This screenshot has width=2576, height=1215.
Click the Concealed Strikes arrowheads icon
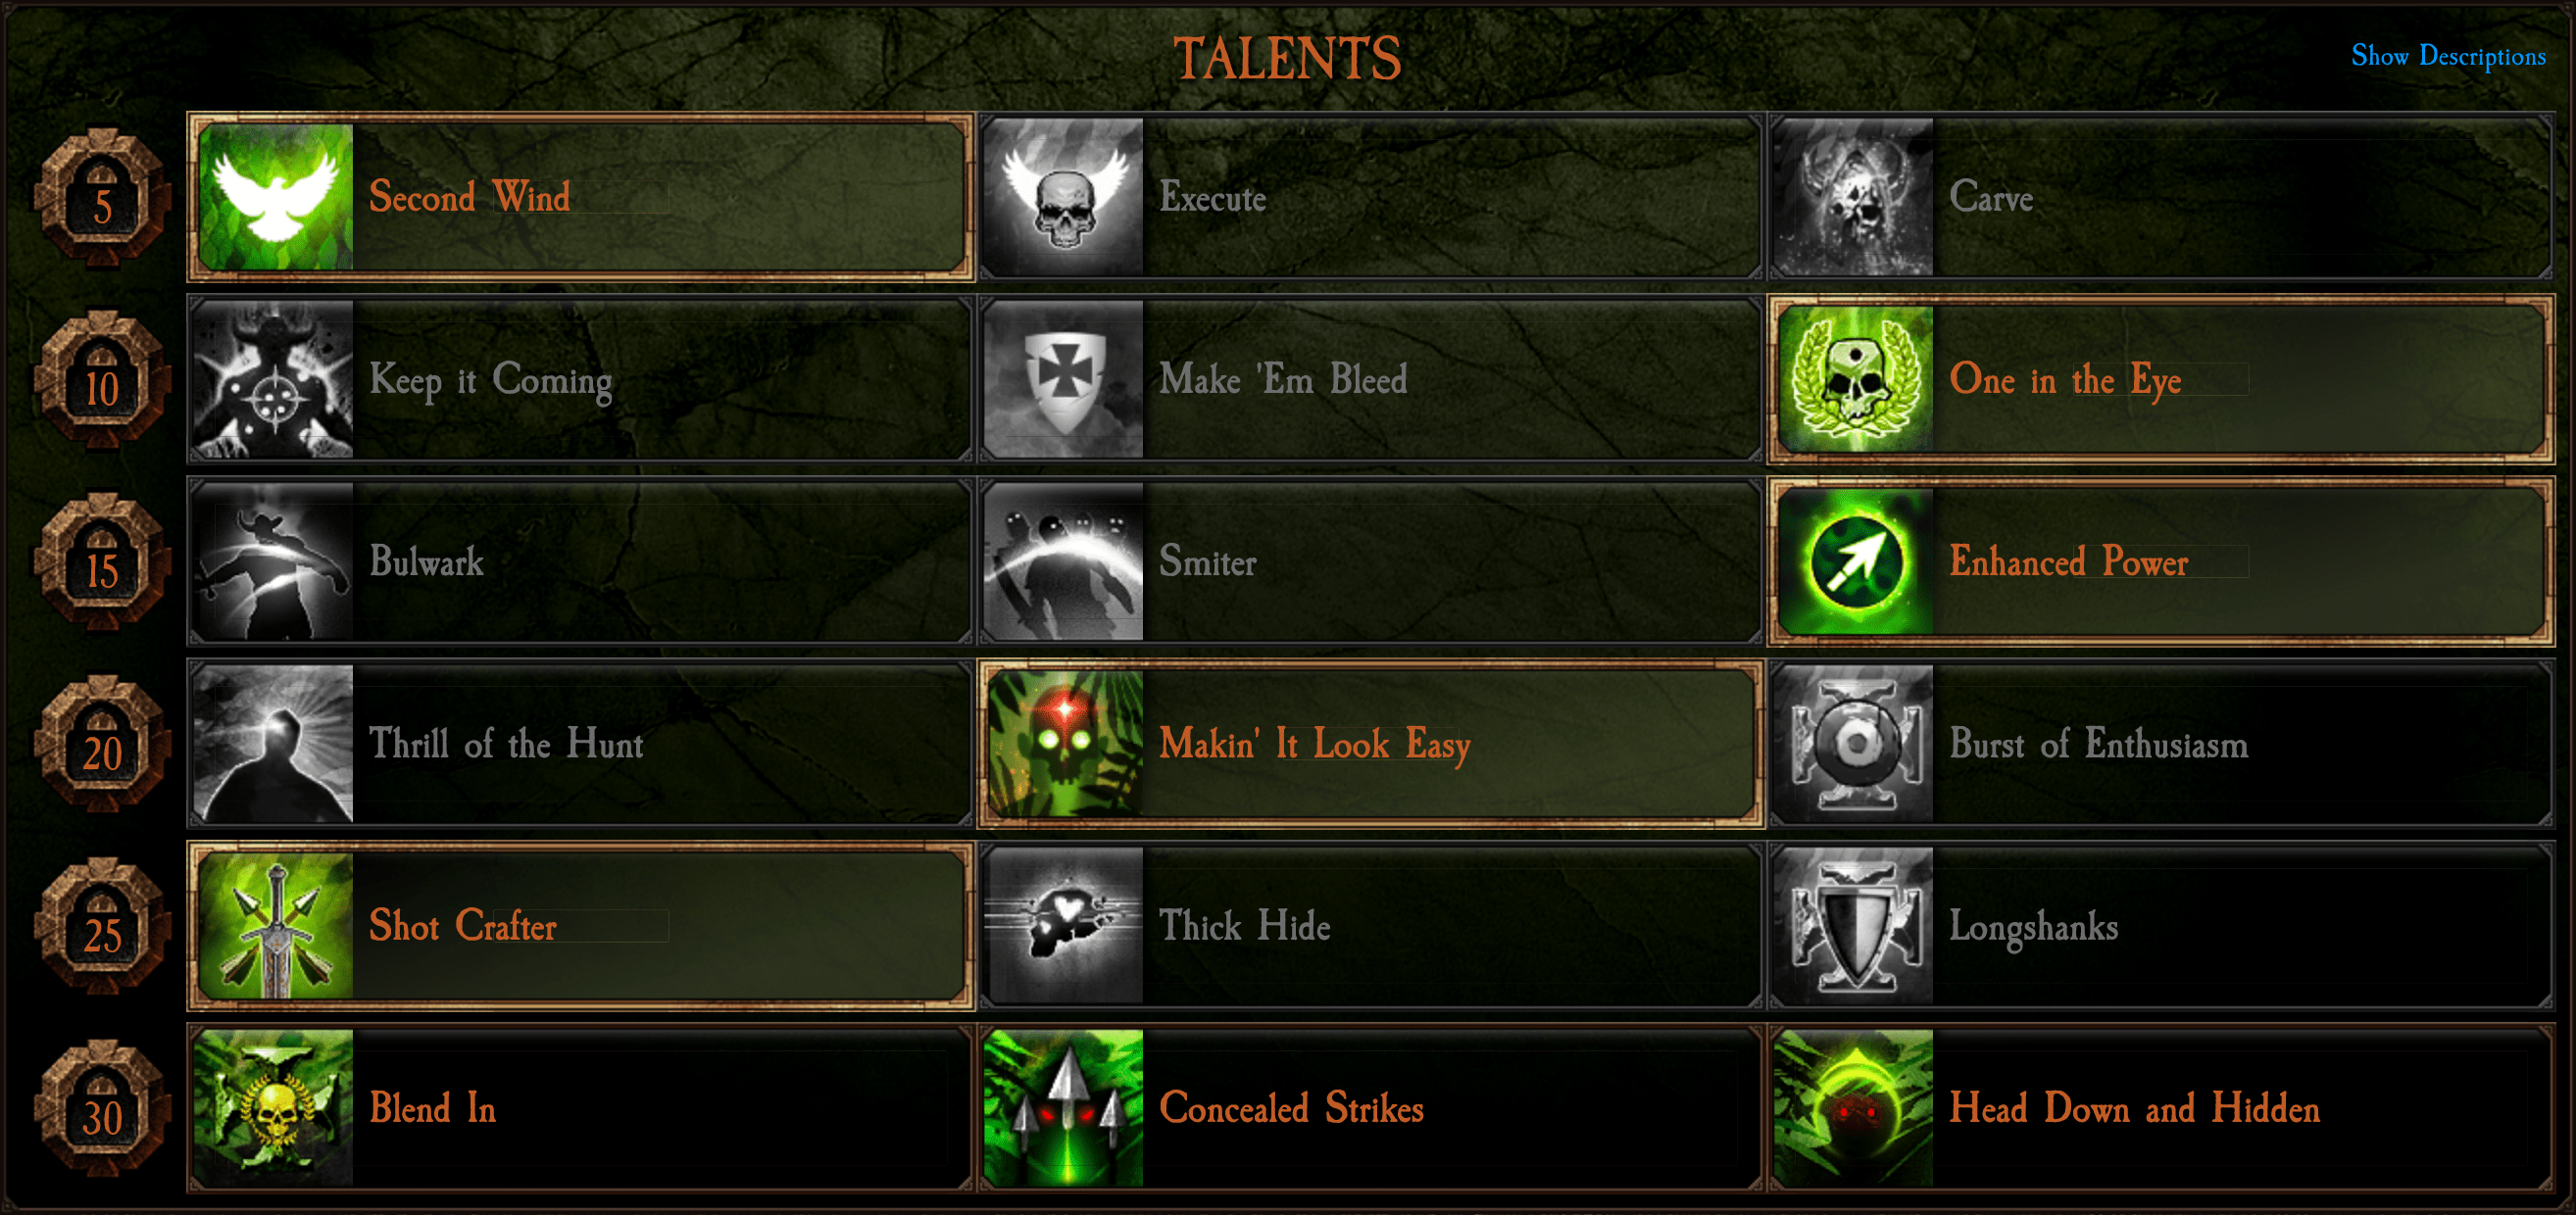(1063, 1108)
